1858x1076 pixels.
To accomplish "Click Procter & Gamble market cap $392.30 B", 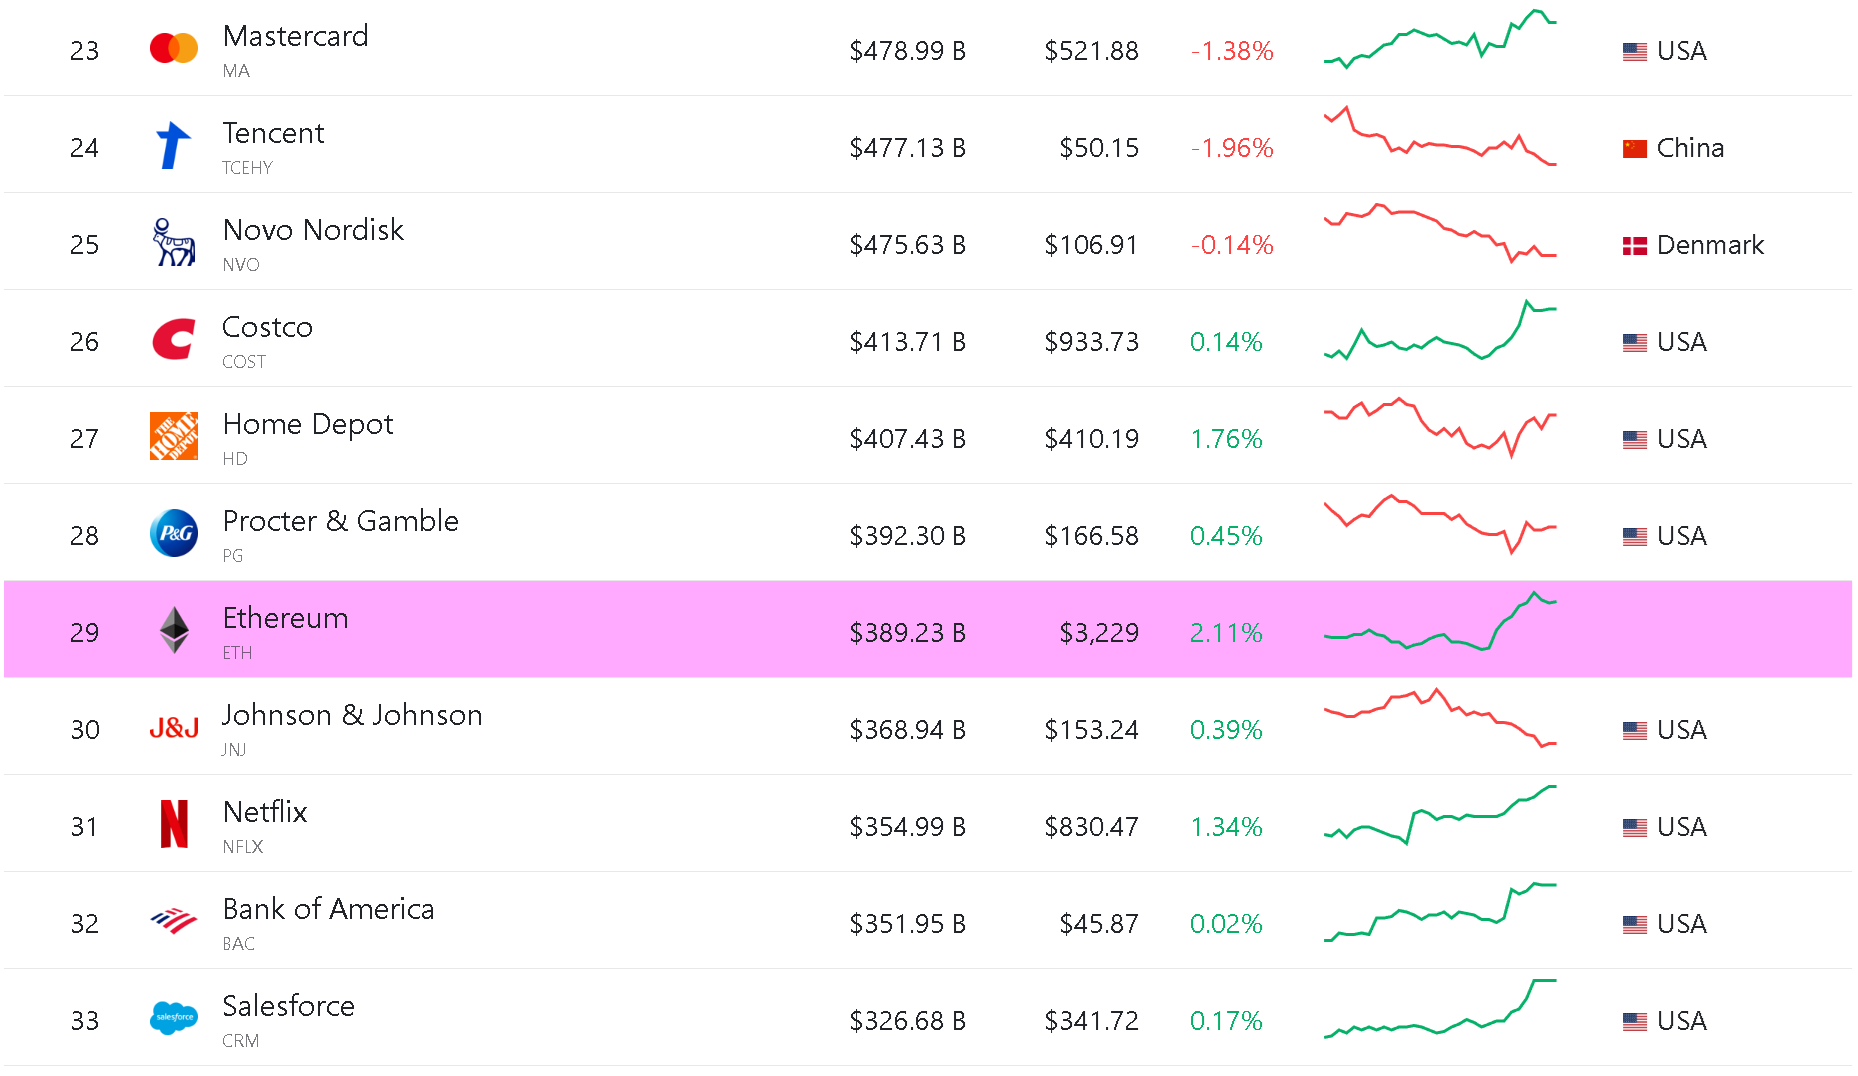I will [x=907, y=536].
